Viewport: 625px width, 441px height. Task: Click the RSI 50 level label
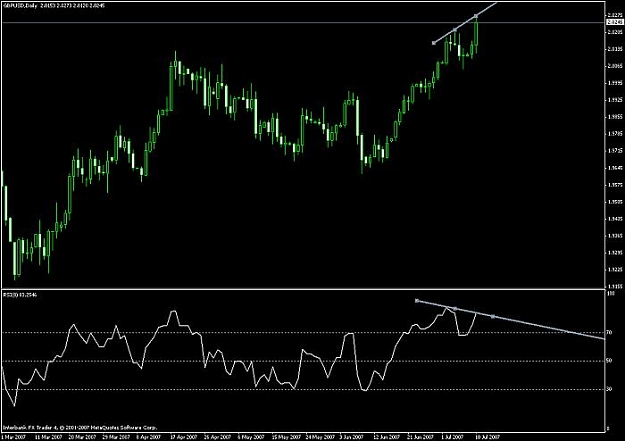click(x=609, y=360)
